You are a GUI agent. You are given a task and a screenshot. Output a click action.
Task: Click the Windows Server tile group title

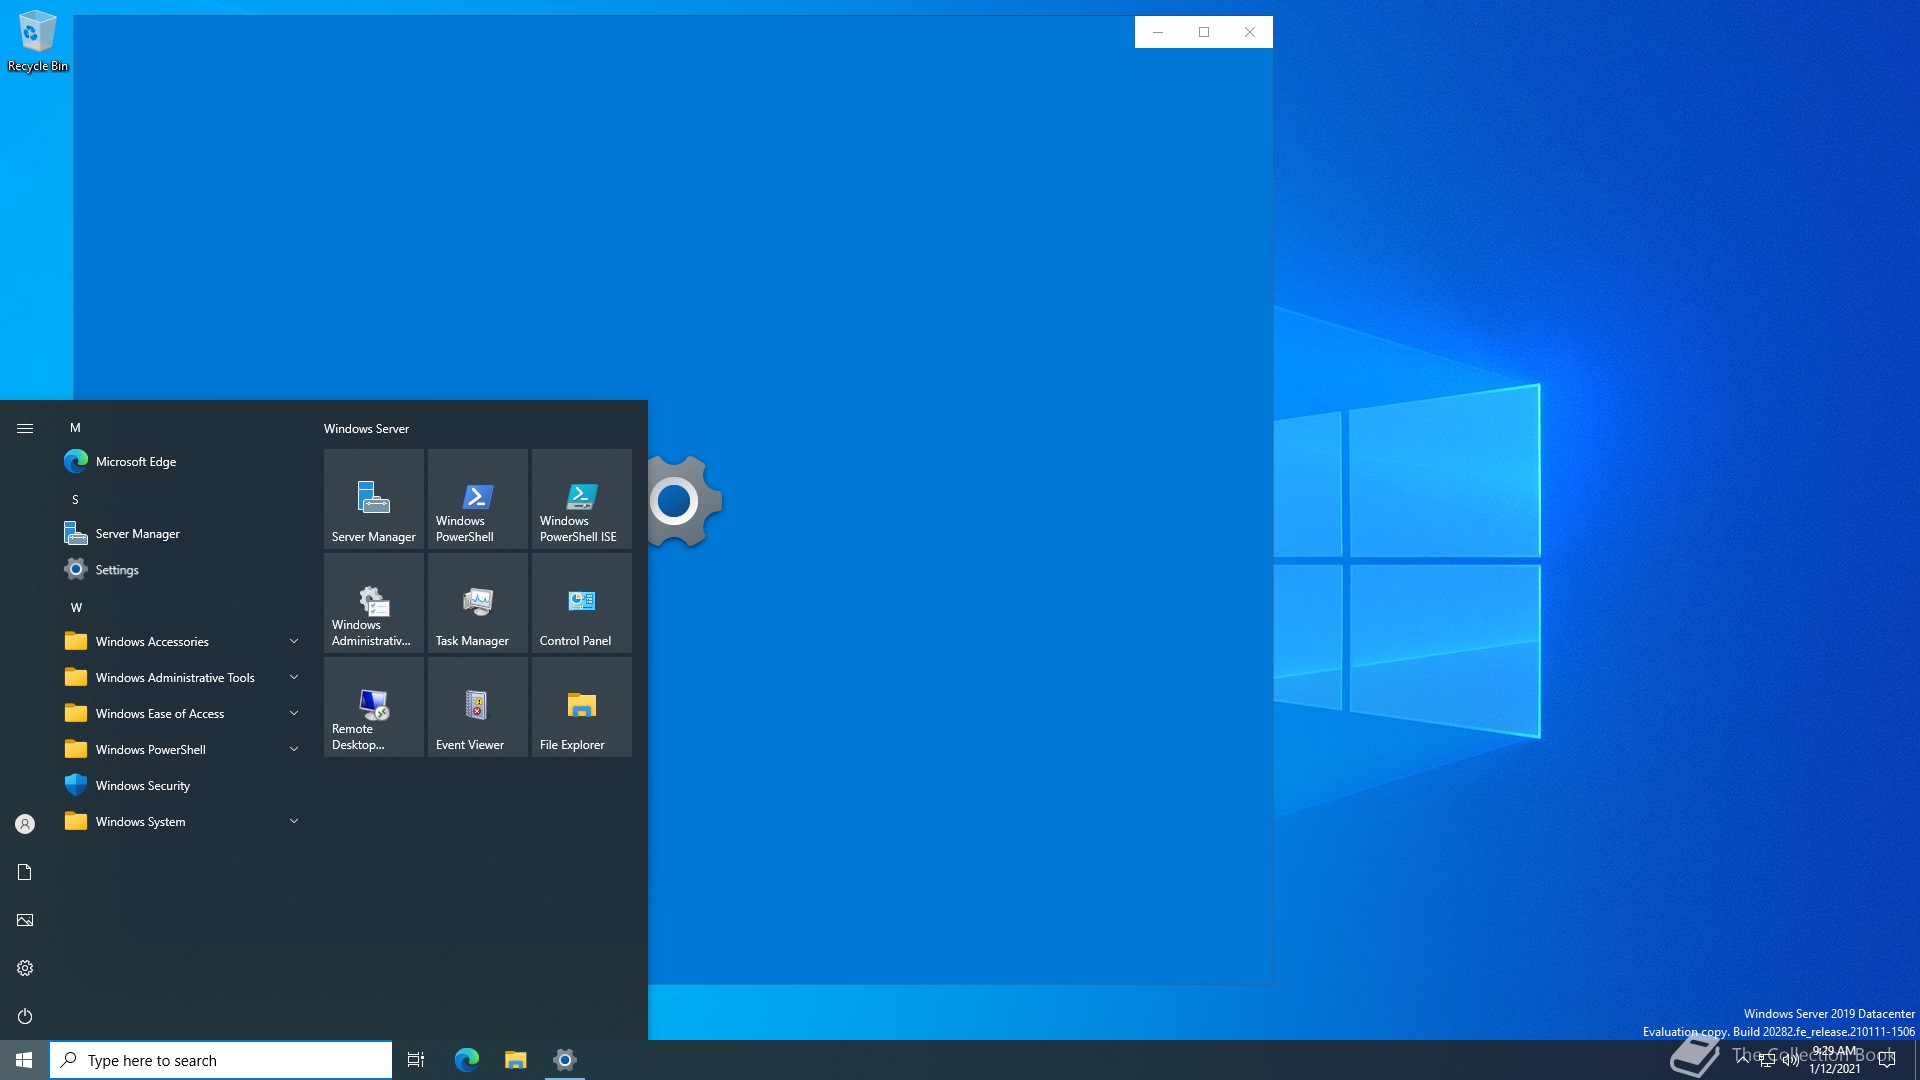coord(366,428)
